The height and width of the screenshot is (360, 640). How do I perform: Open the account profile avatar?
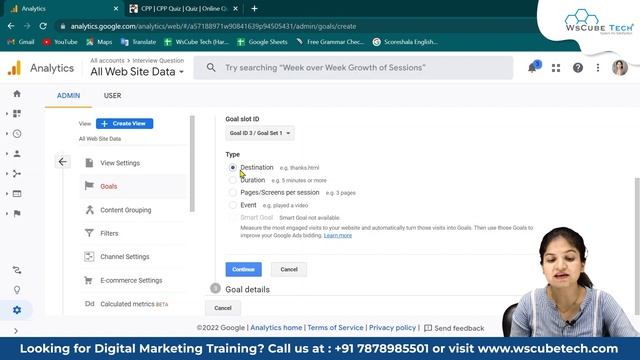click(x=620, y=68)
